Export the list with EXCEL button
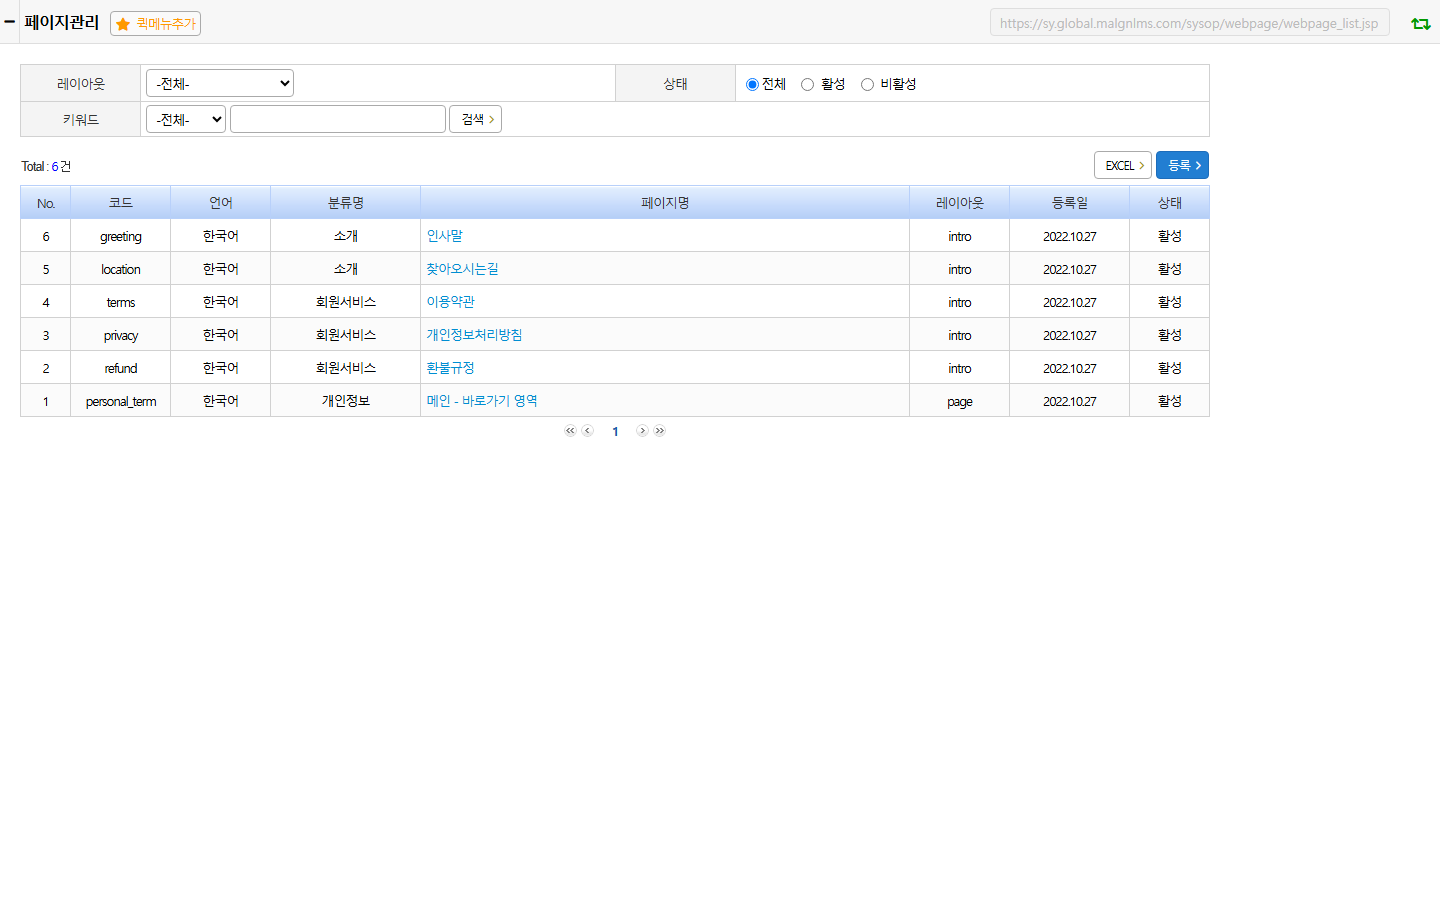The image size is (1440, 900). [x=1123, y=165]
